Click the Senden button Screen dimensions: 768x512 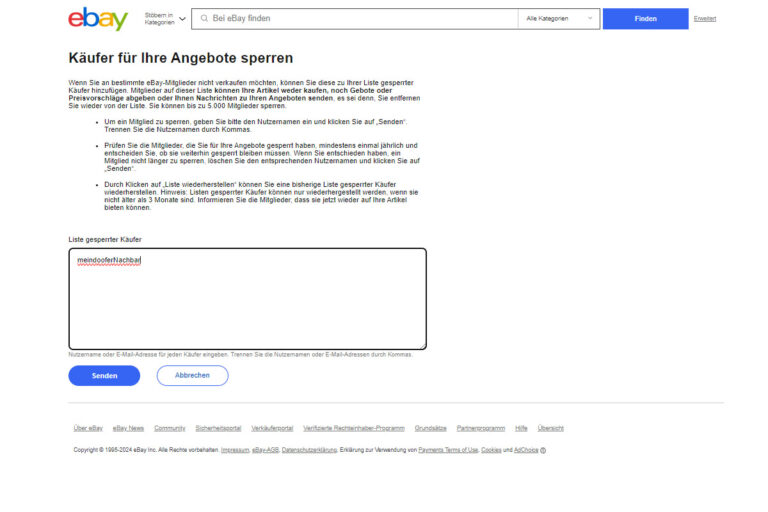(x=104, y=375)
